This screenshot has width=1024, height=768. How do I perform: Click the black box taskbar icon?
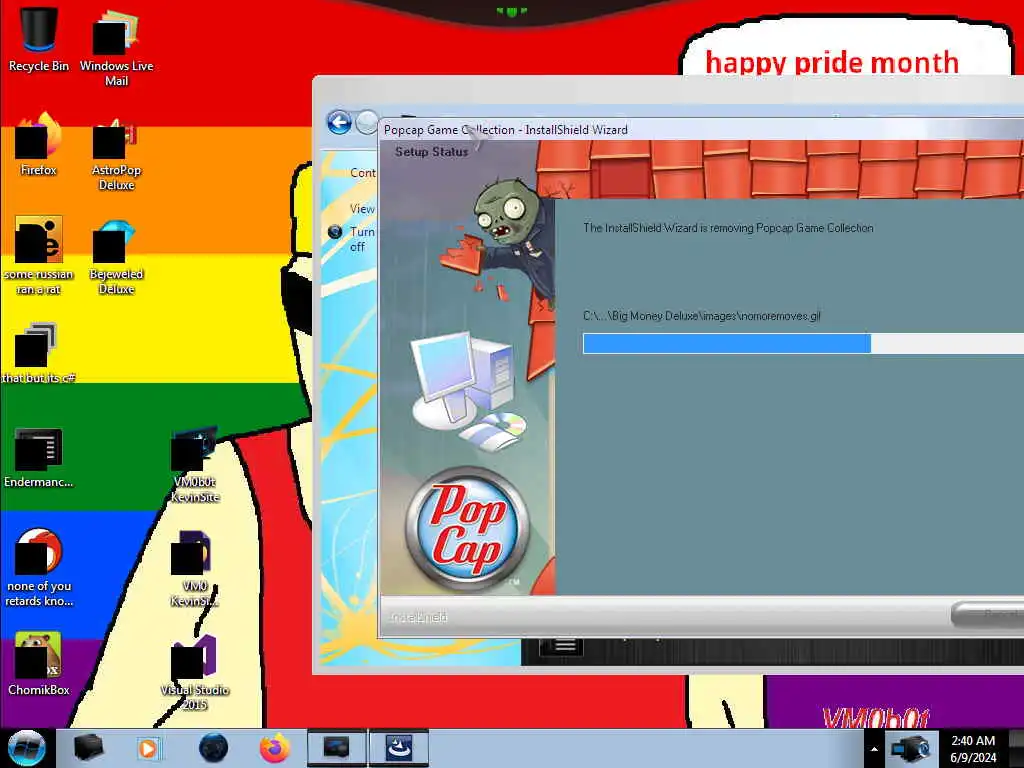(88, 748)
